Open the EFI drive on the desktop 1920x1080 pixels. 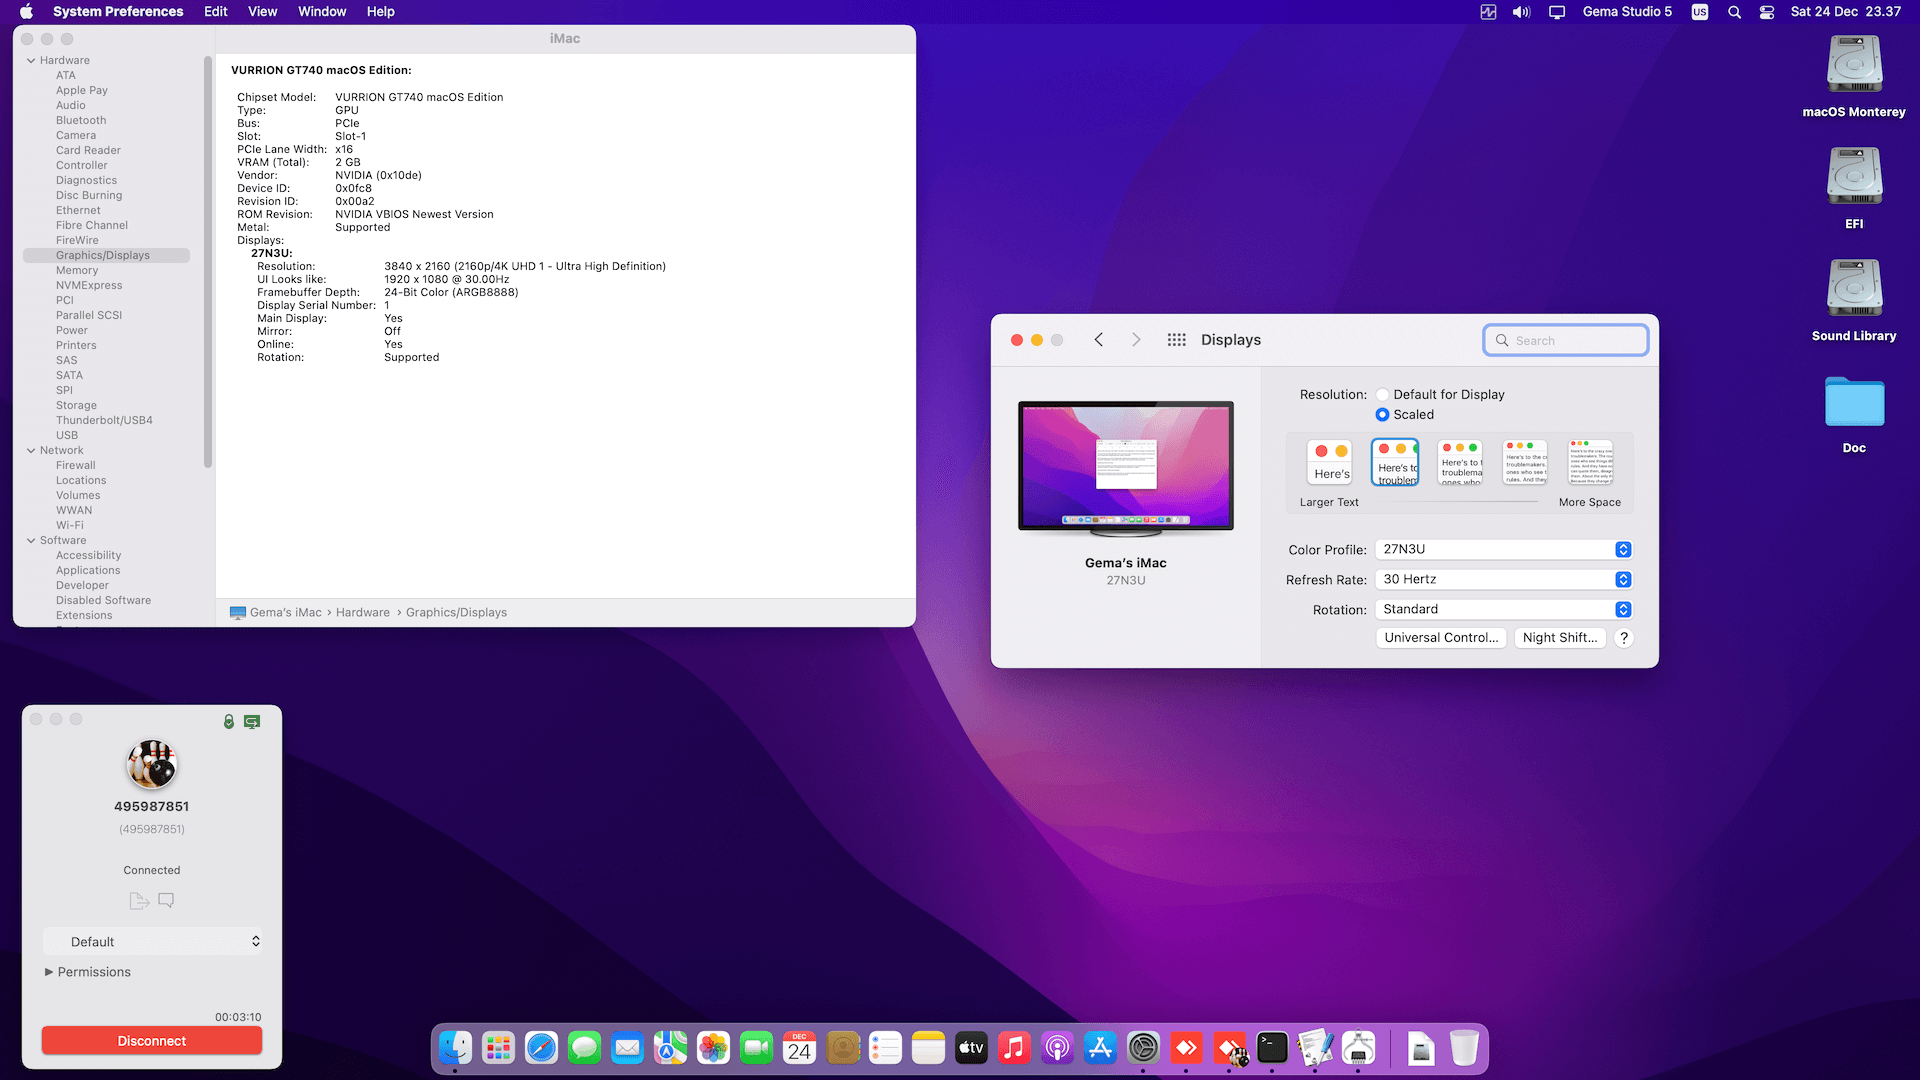click(1854, 177)
